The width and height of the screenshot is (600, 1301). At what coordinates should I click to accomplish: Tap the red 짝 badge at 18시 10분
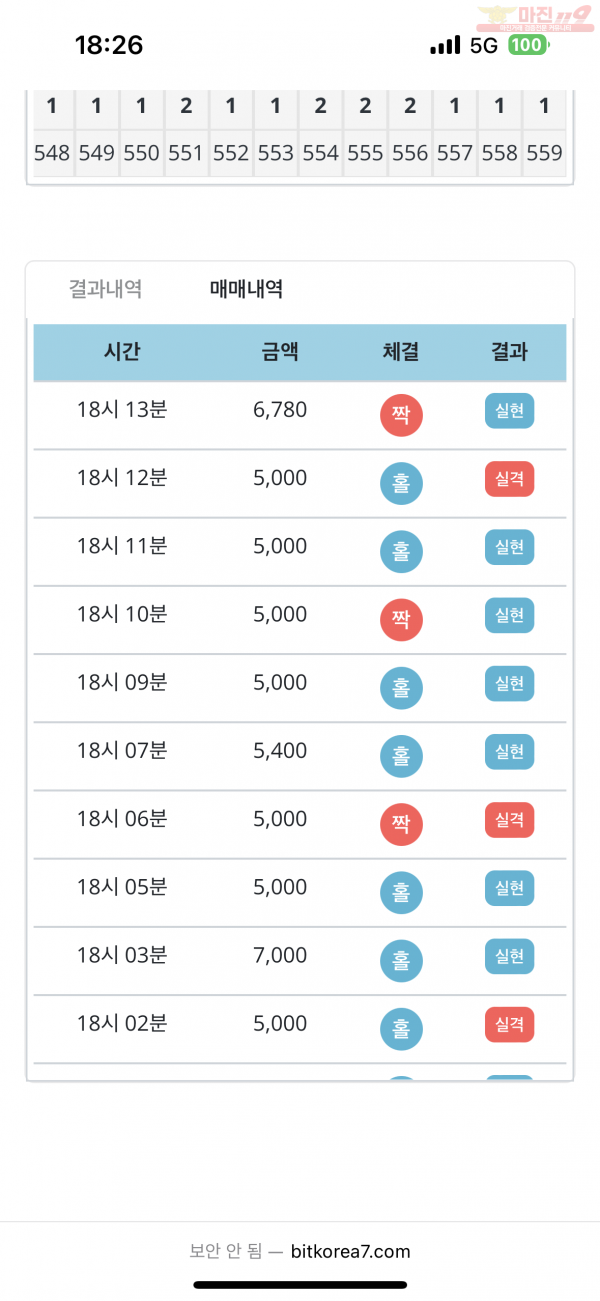[401, 619]
